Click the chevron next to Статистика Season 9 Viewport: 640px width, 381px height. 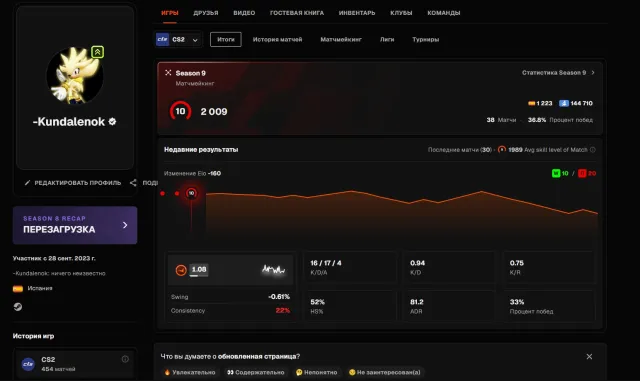(x=593, y=73)
